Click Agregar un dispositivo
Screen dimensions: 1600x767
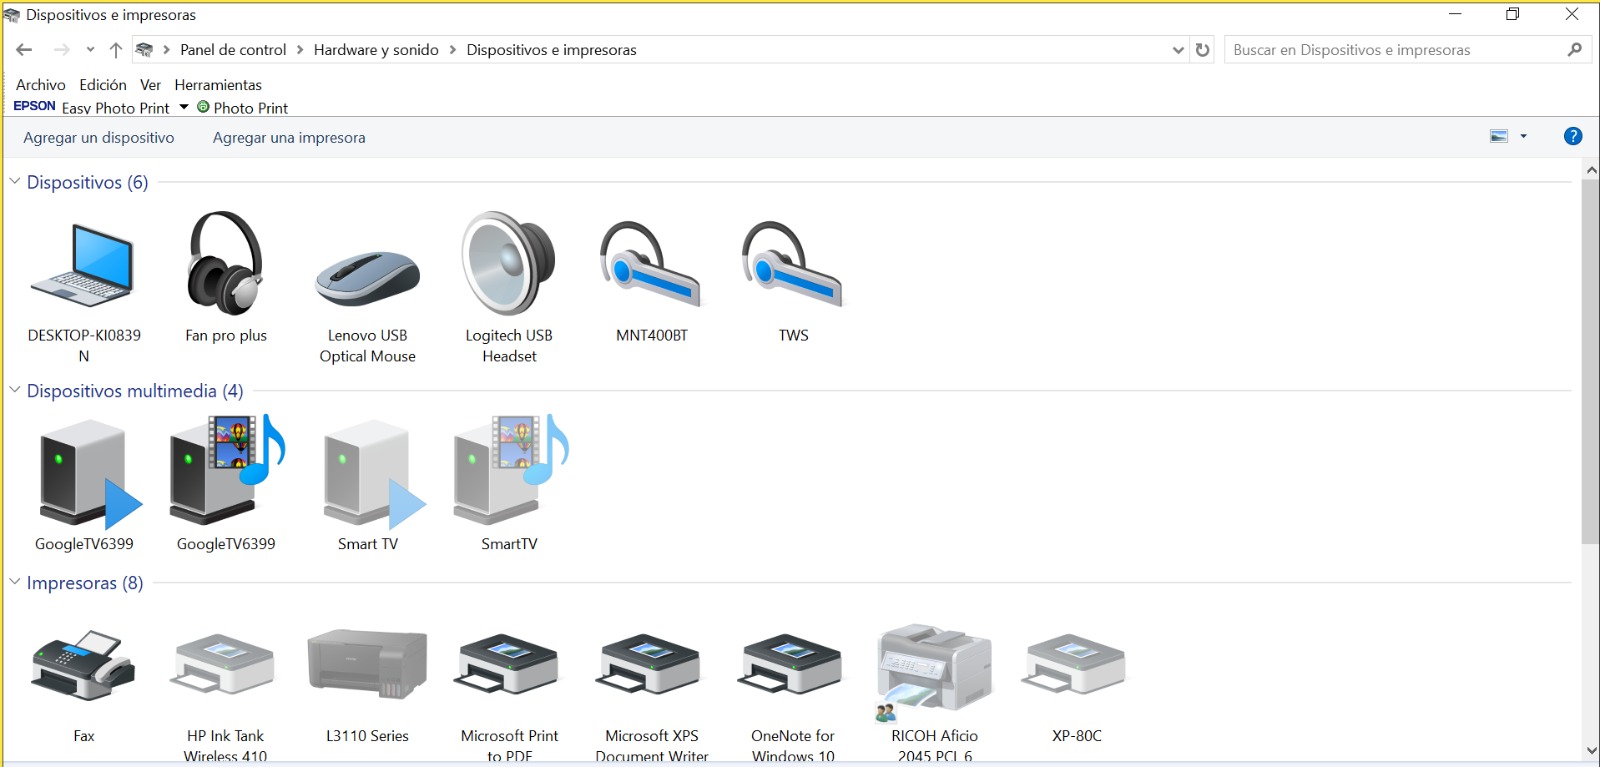(x=99, y=138)
